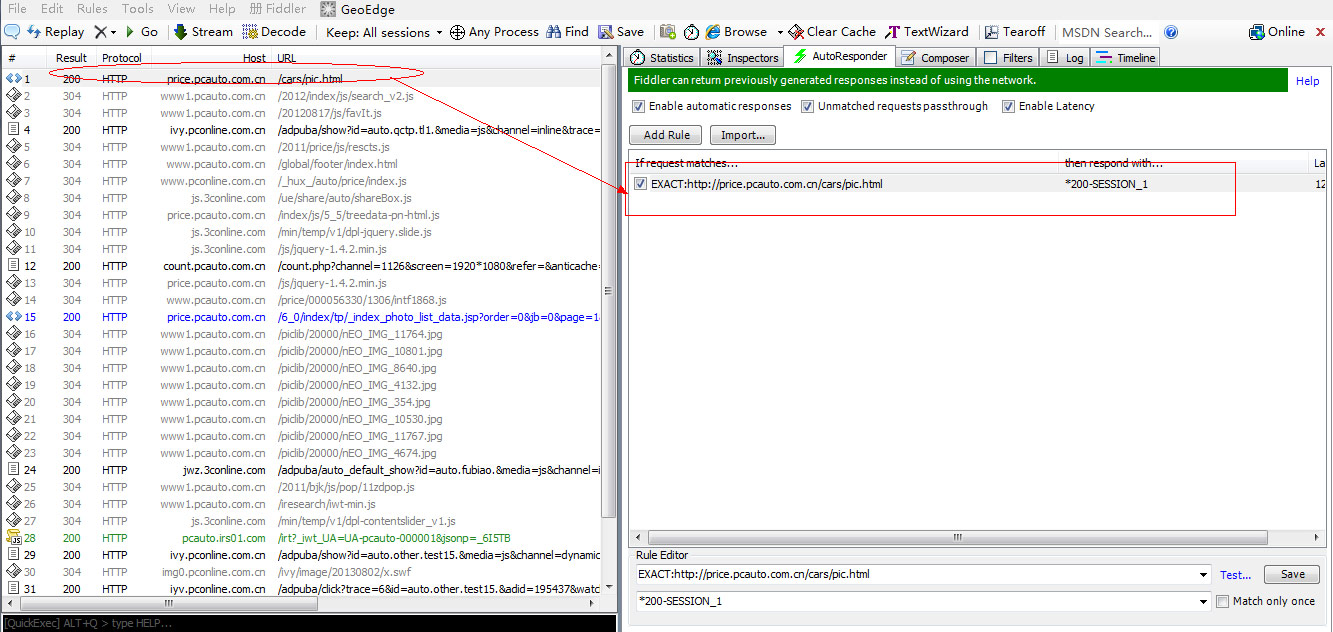Click the rules list horizontal scrollbar

point(958,538)
